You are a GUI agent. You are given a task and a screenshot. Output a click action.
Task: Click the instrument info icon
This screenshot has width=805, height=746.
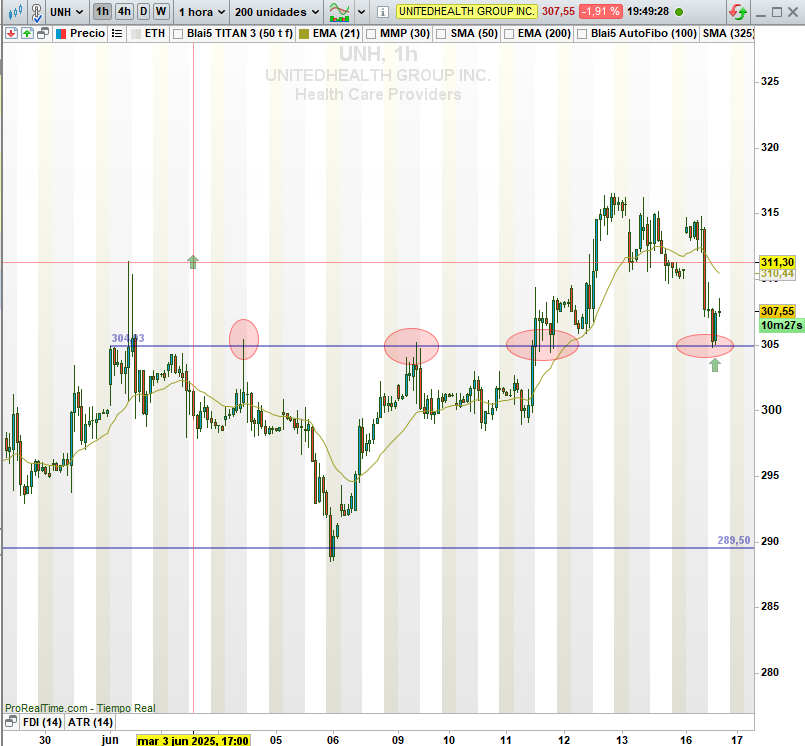click(382, 12)
